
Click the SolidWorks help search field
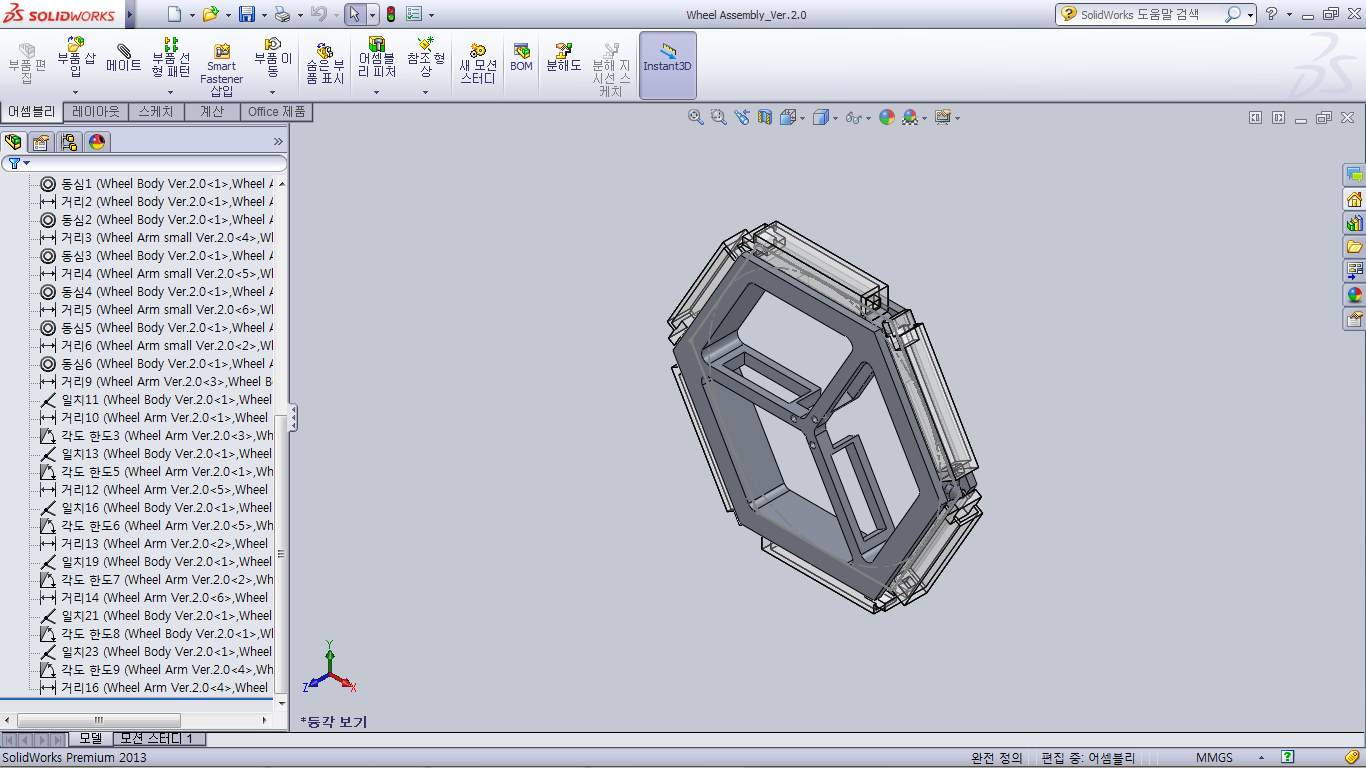pyautogui.click(x=1150, y=14)
